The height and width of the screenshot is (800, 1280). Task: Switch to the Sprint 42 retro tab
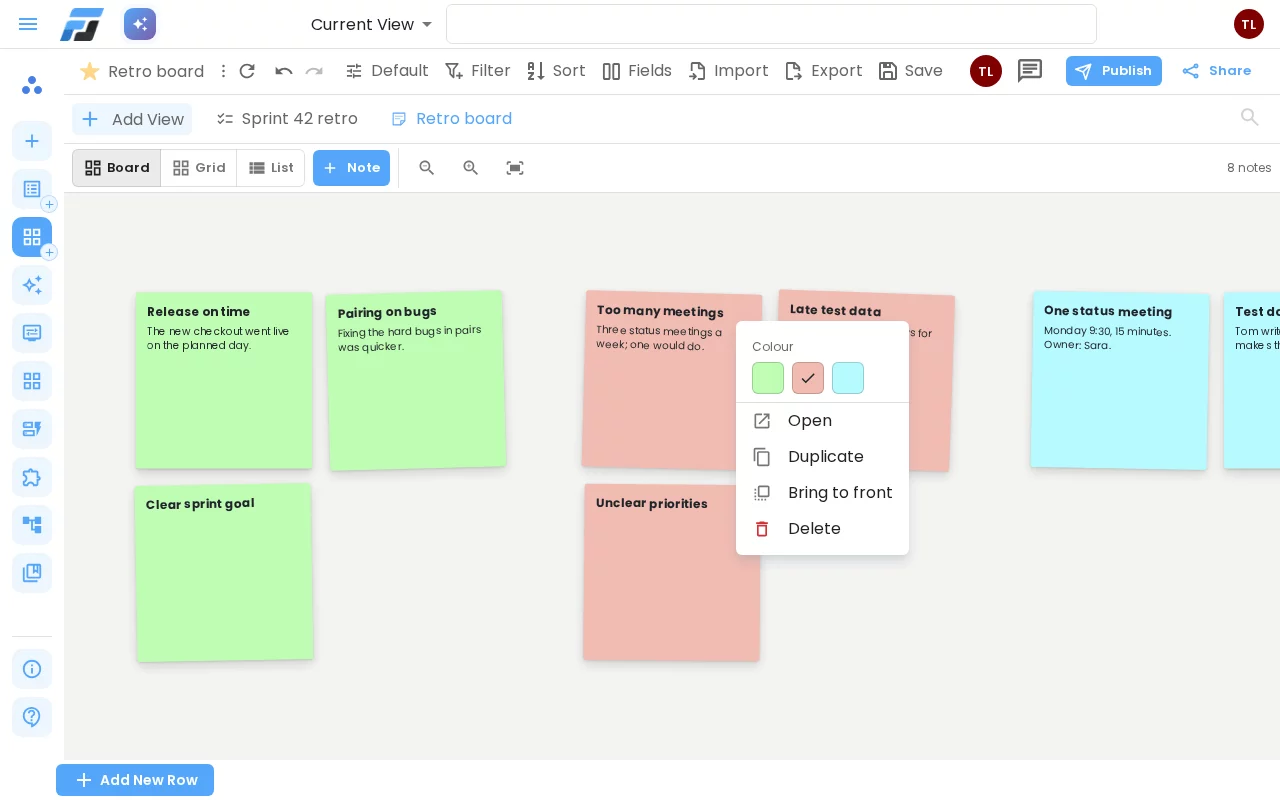point(287,119)
